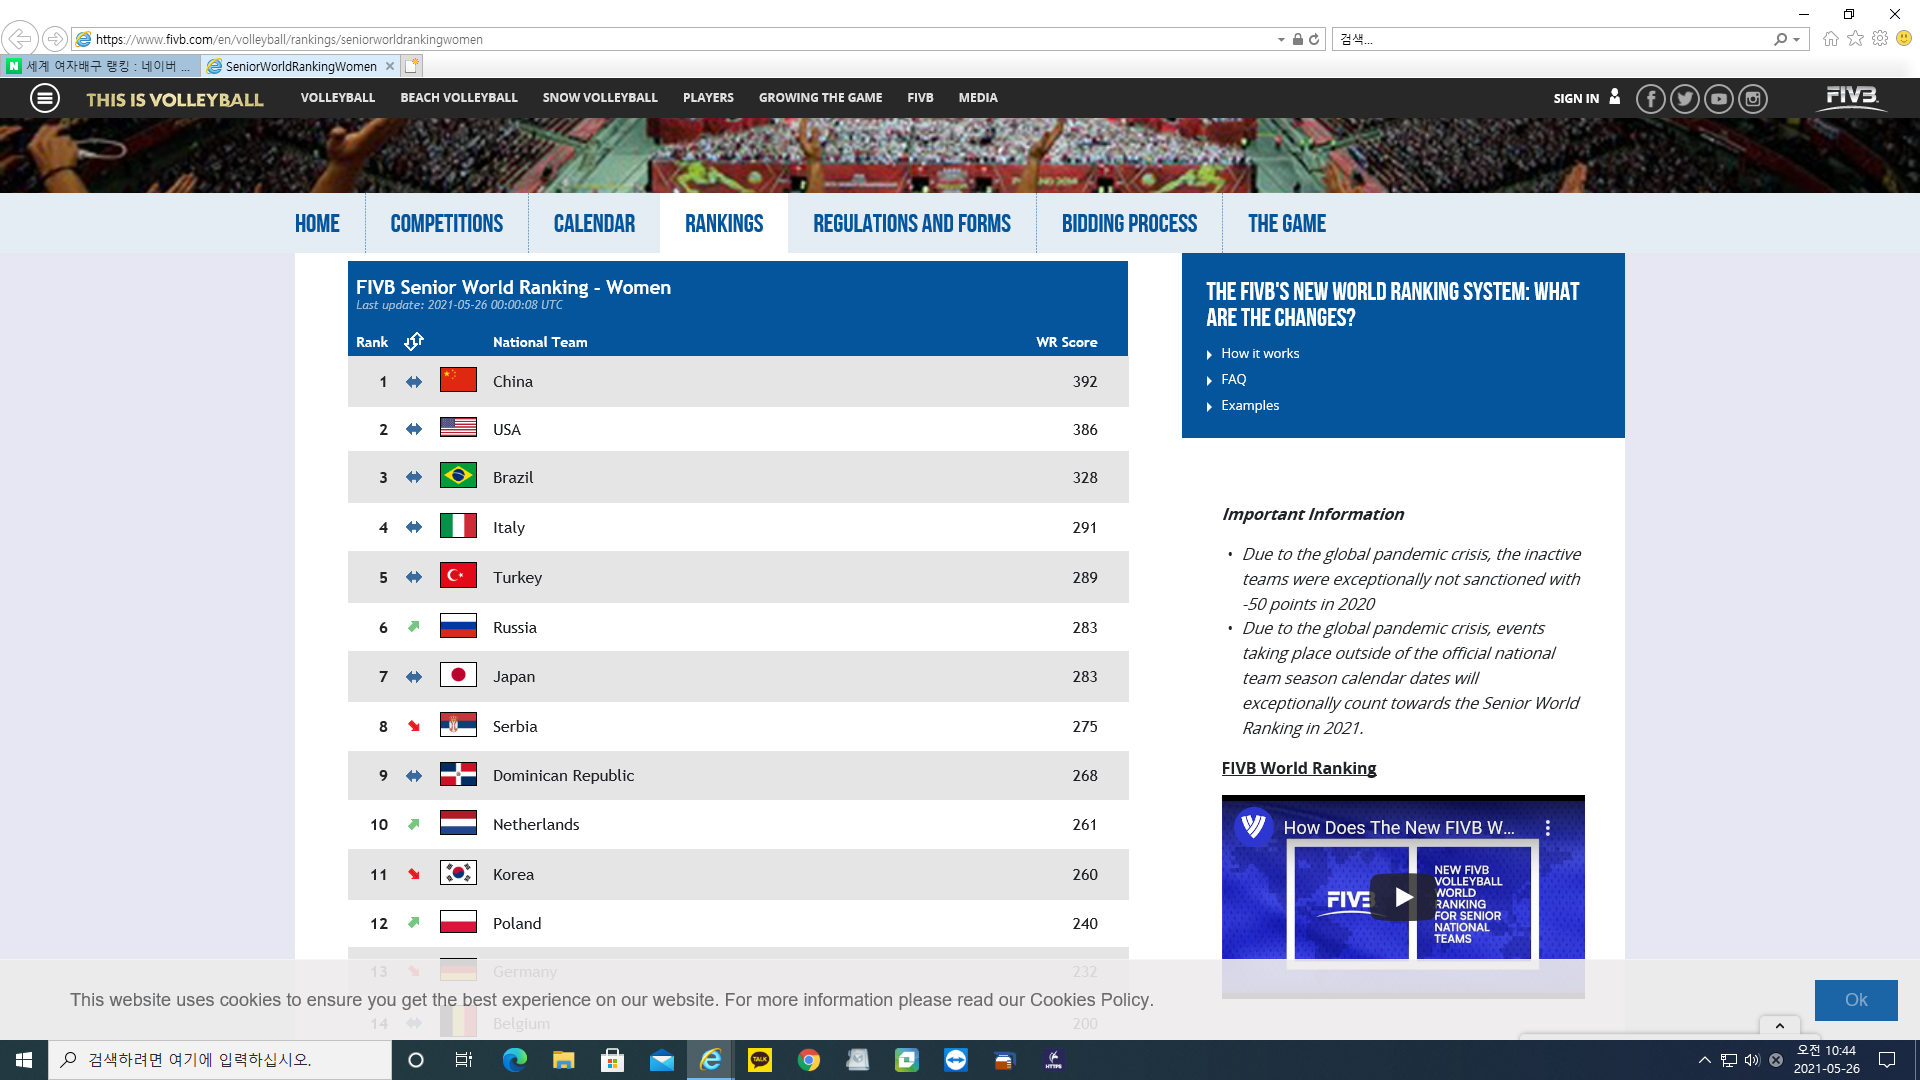Click the China flag icon
Image resolution: width=1920 pixels, height=1080 pixels.
pos(458,380)
